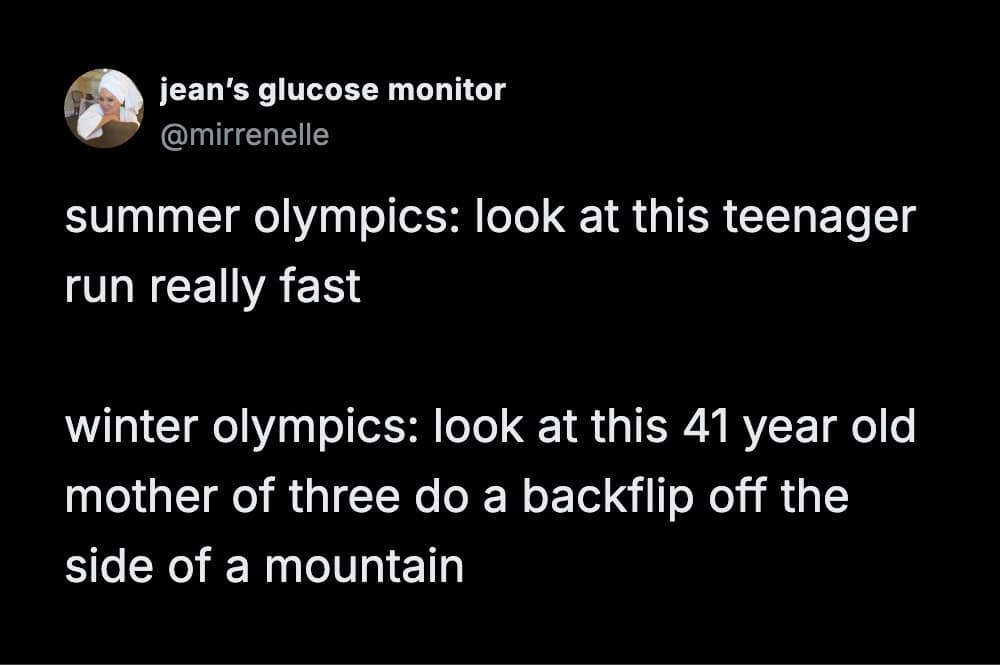Viewport: 1000px width, 666px height.
Task: Open the "jean's glucose monitor" display name
Action: 332,90
